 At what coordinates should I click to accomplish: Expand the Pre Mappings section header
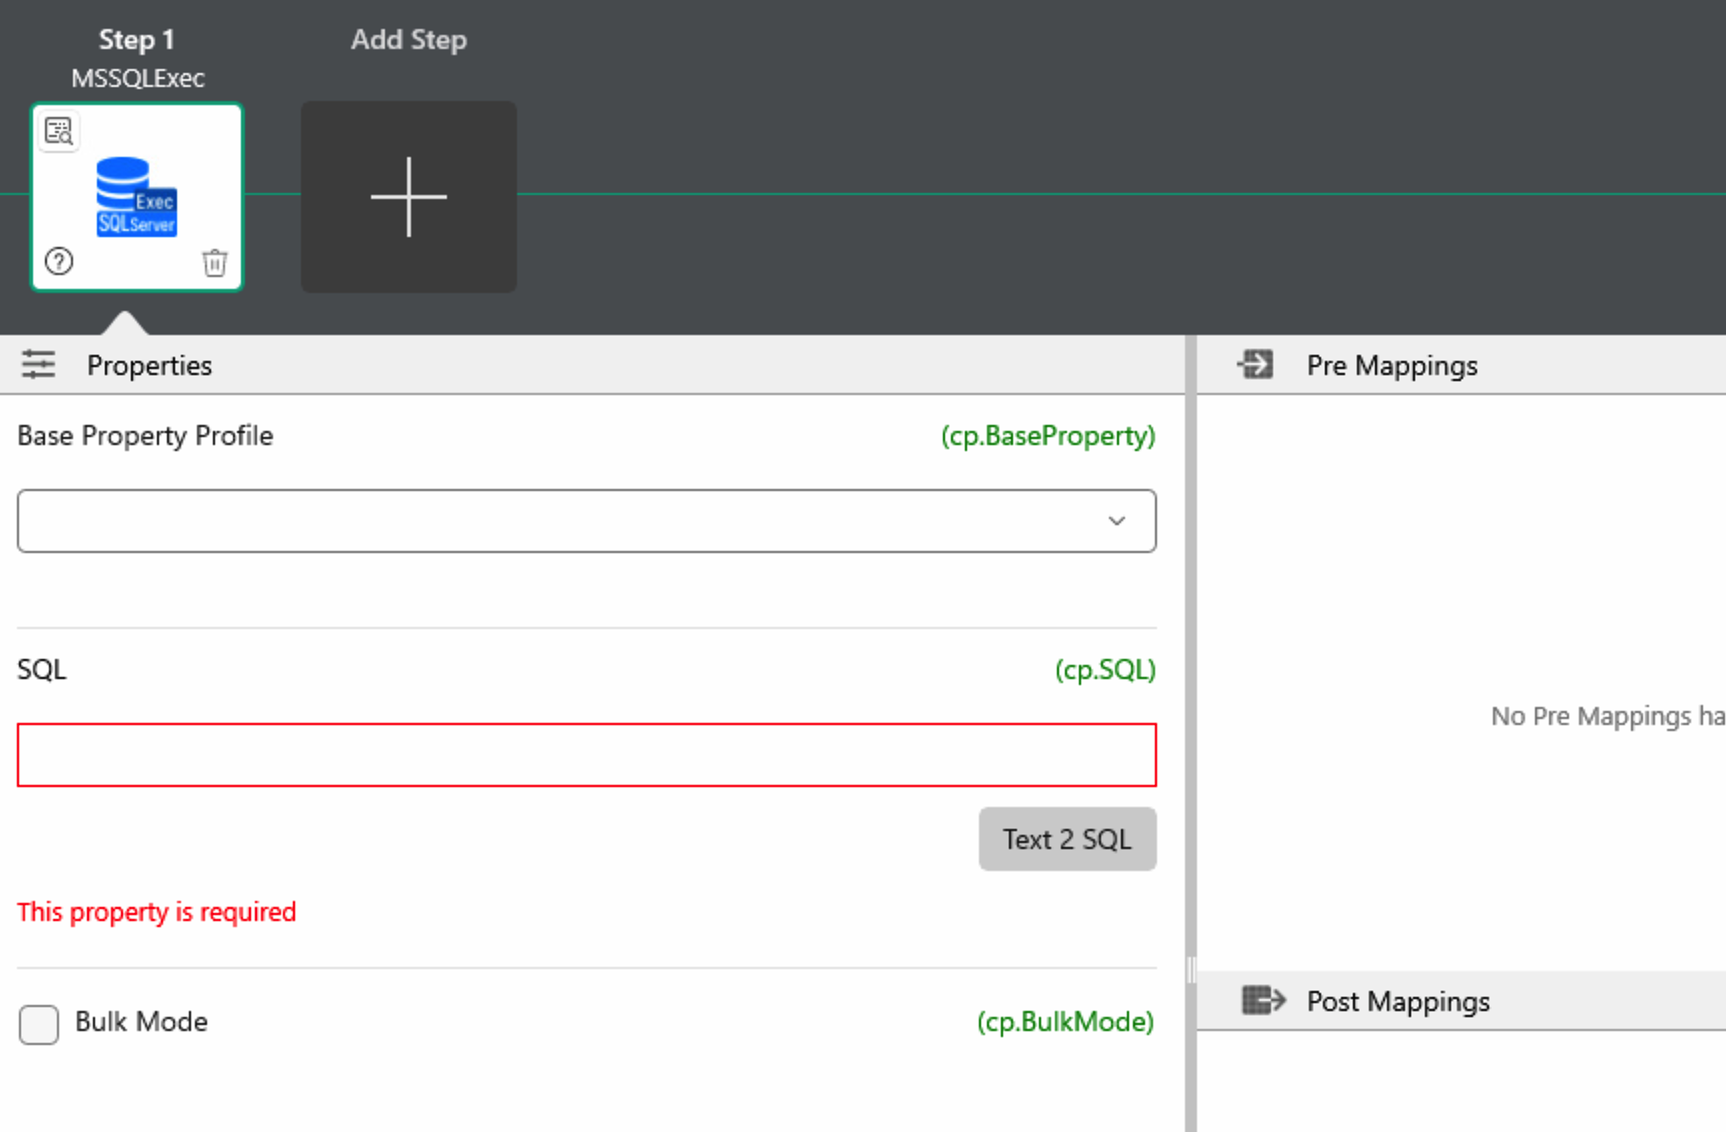click(x=1391, y=365)
